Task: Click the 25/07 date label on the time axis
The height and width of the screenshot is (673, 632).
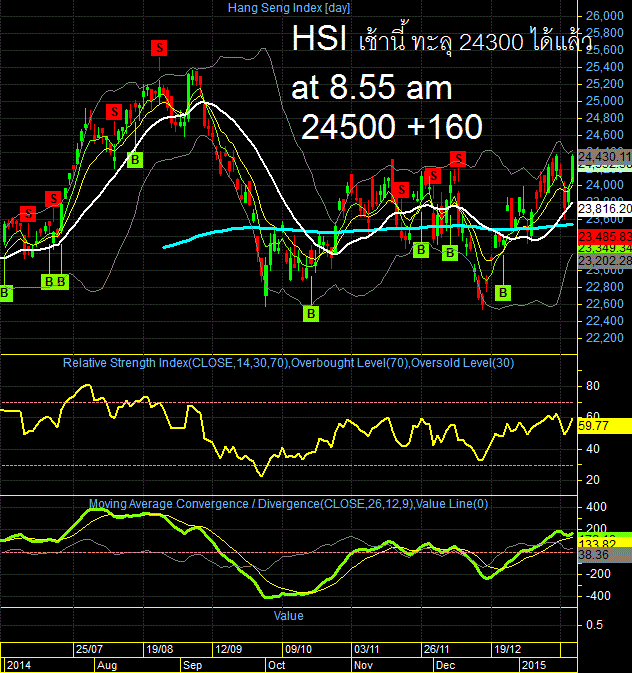Action: (89, 649)
